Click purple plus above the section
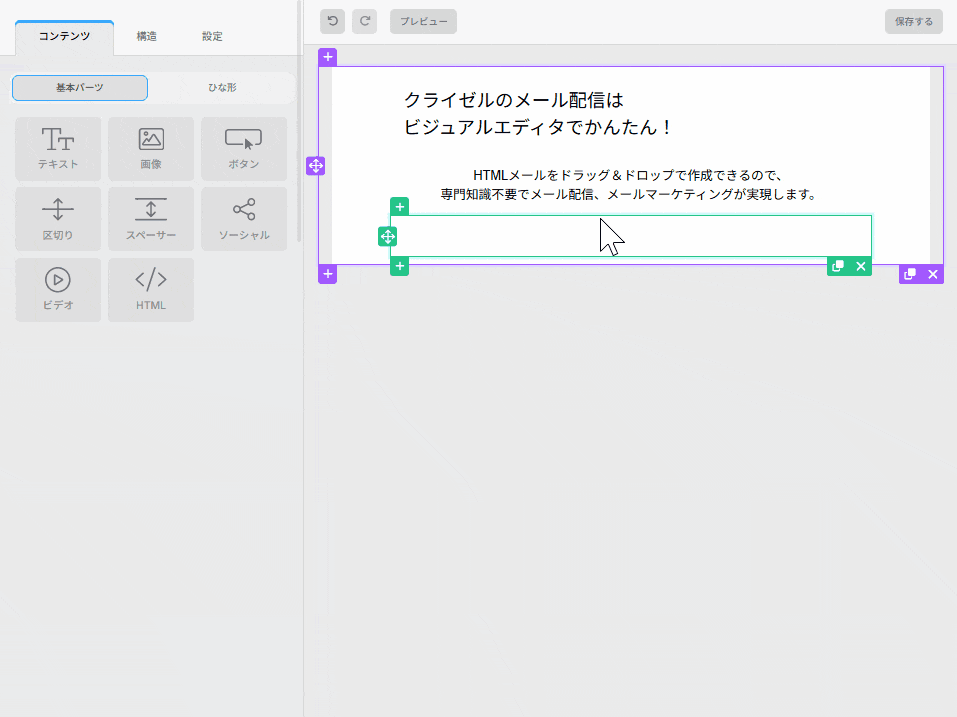The height and width of the screenshot is (717, 957). coord(328,57)
